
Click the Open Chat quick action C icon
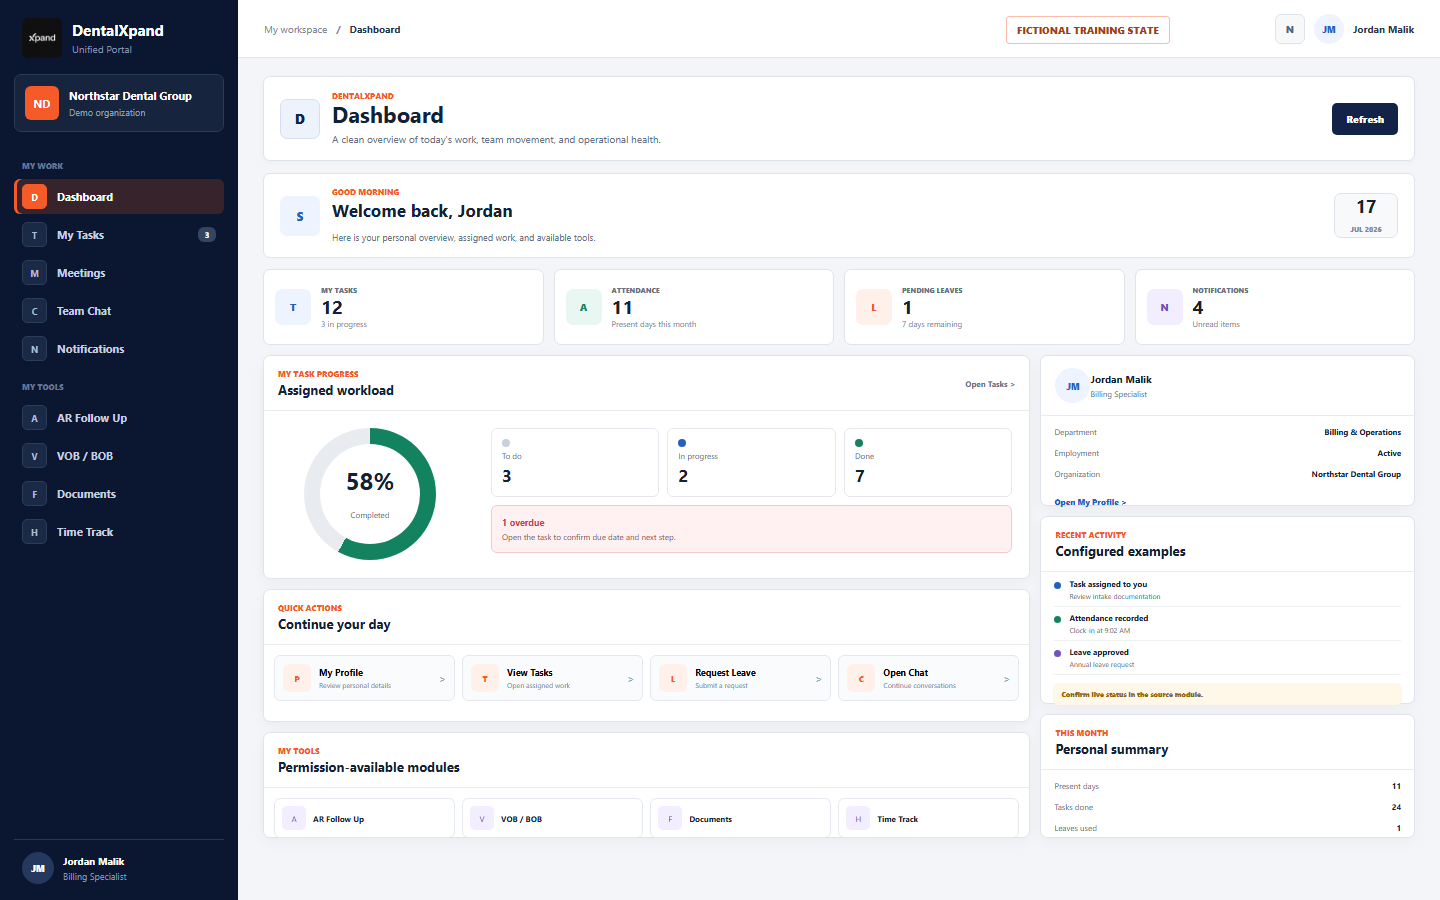pos(861,679)
